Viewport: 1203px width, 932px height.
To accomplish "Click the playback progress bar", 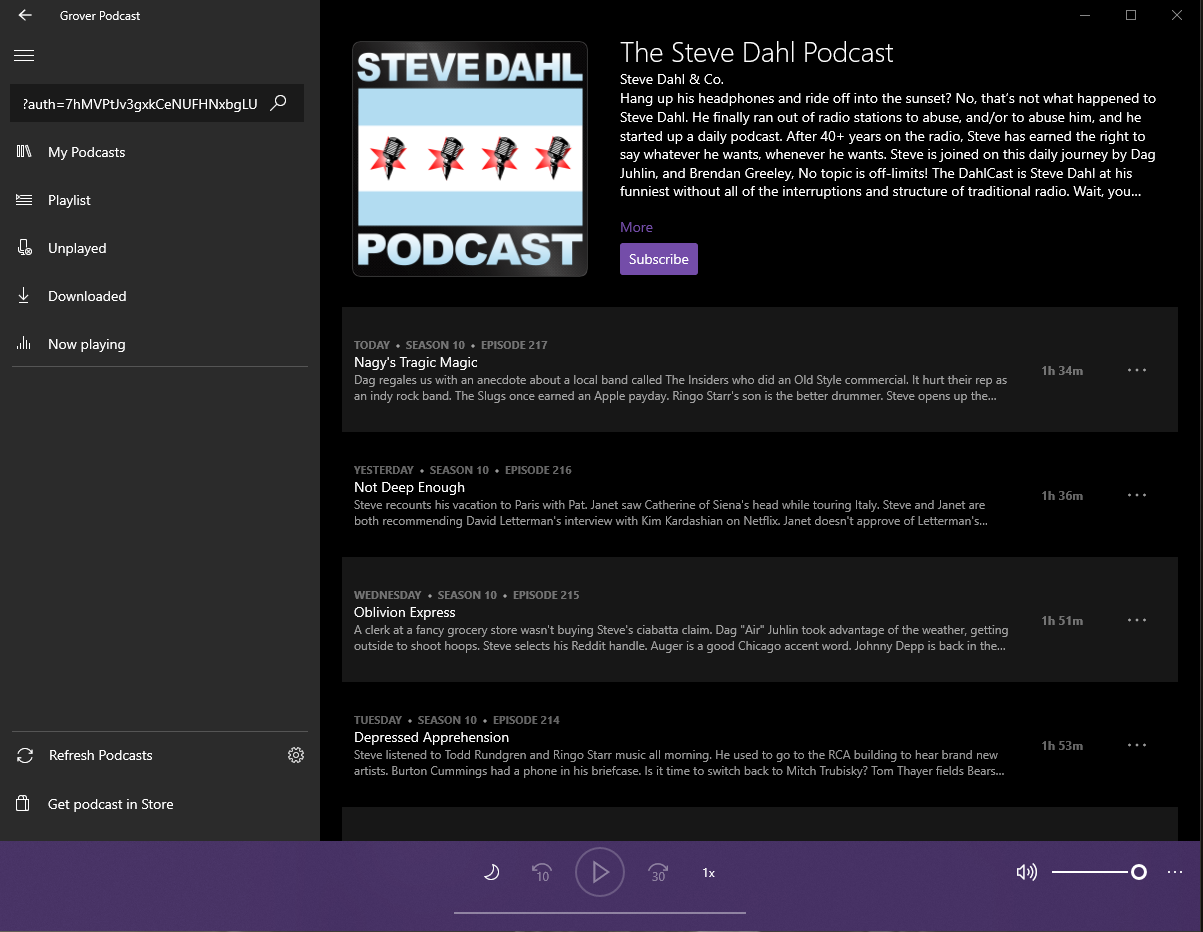I will pyautogui.click(x=600, y=913).
